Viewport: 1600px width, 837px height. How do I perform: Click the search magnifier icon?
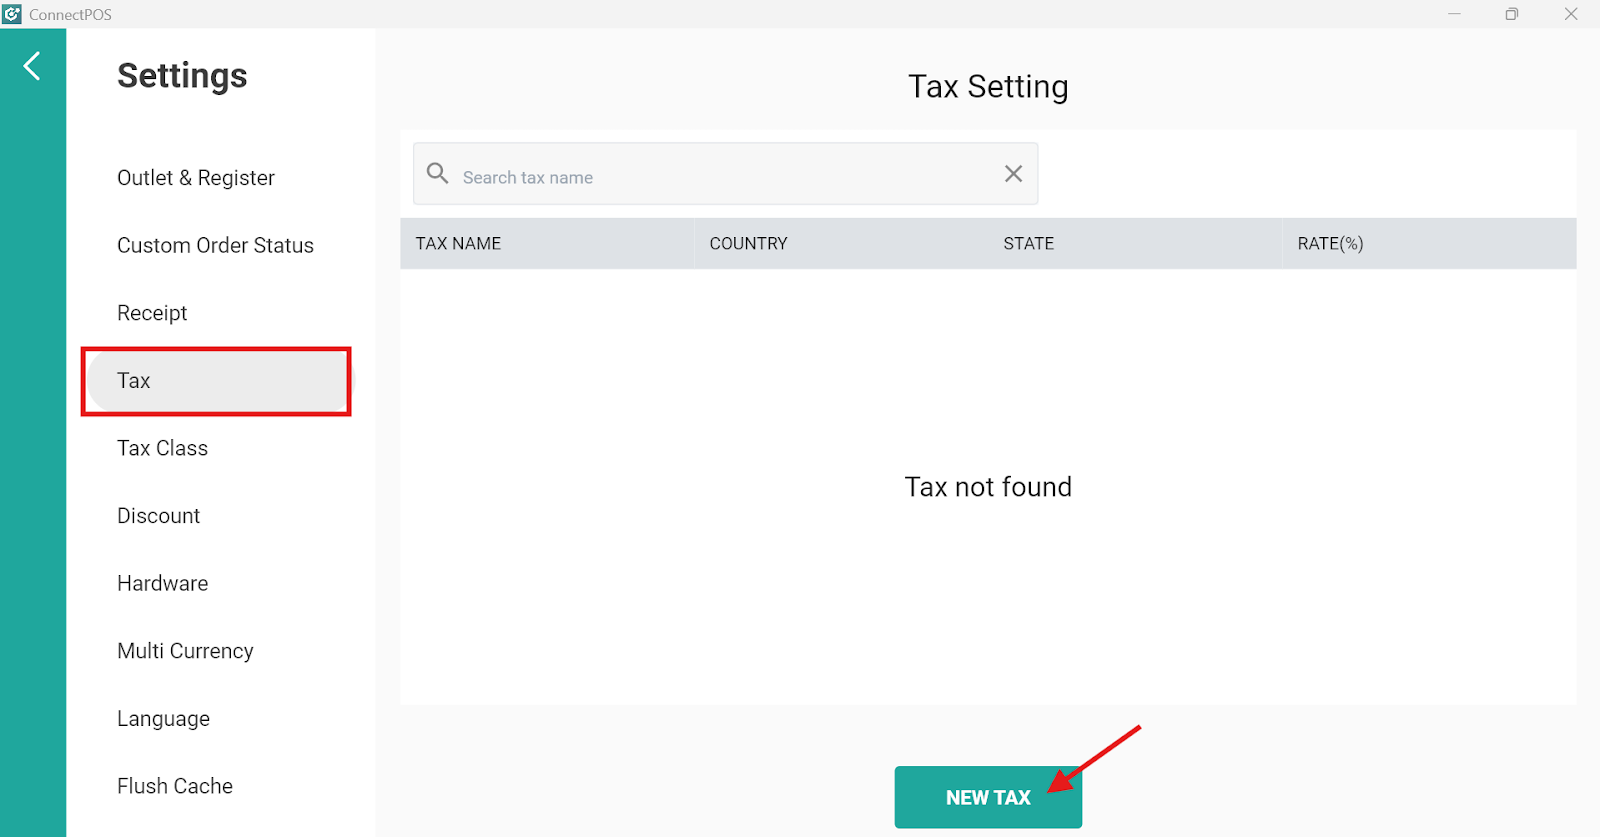tap(437, 173)
